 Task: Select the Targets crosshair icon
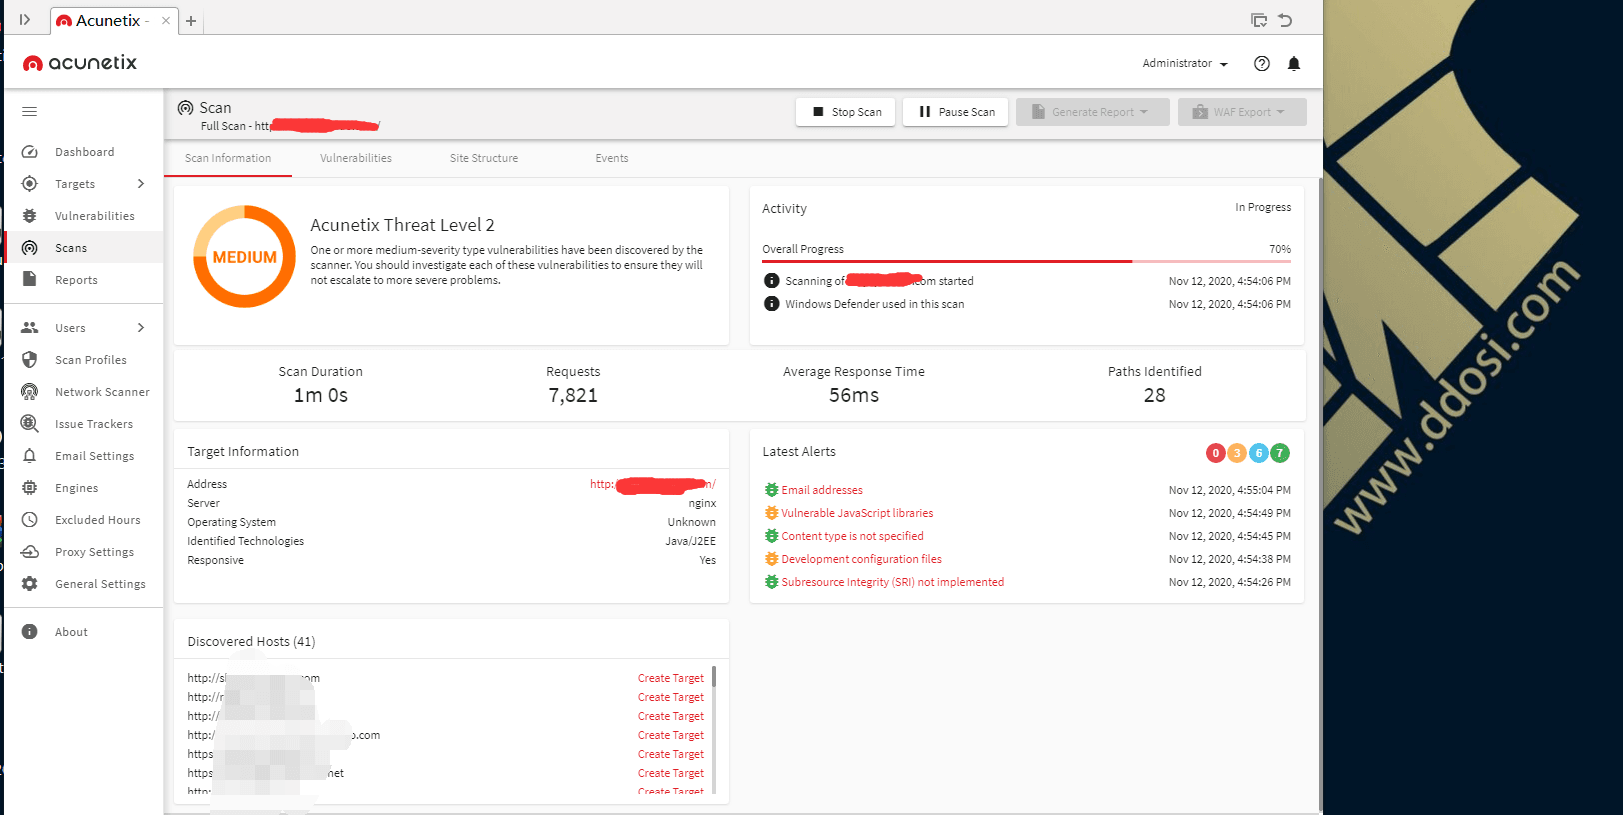point(30,184)
